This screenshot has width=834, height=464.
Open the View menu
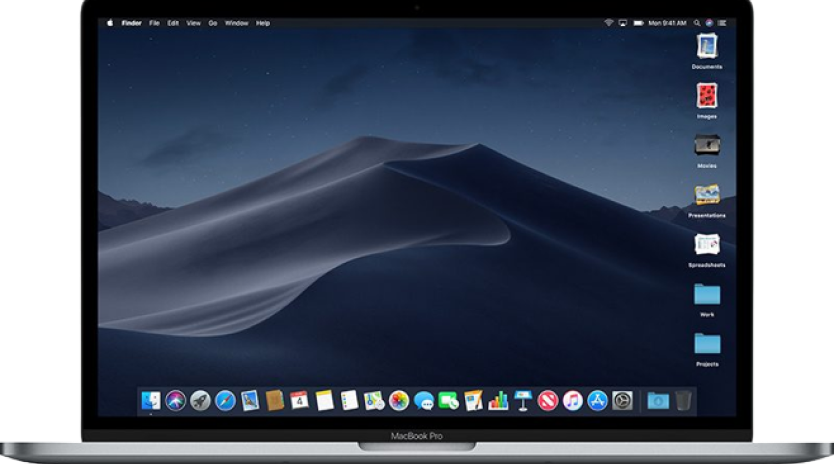(x=194, y=23)
